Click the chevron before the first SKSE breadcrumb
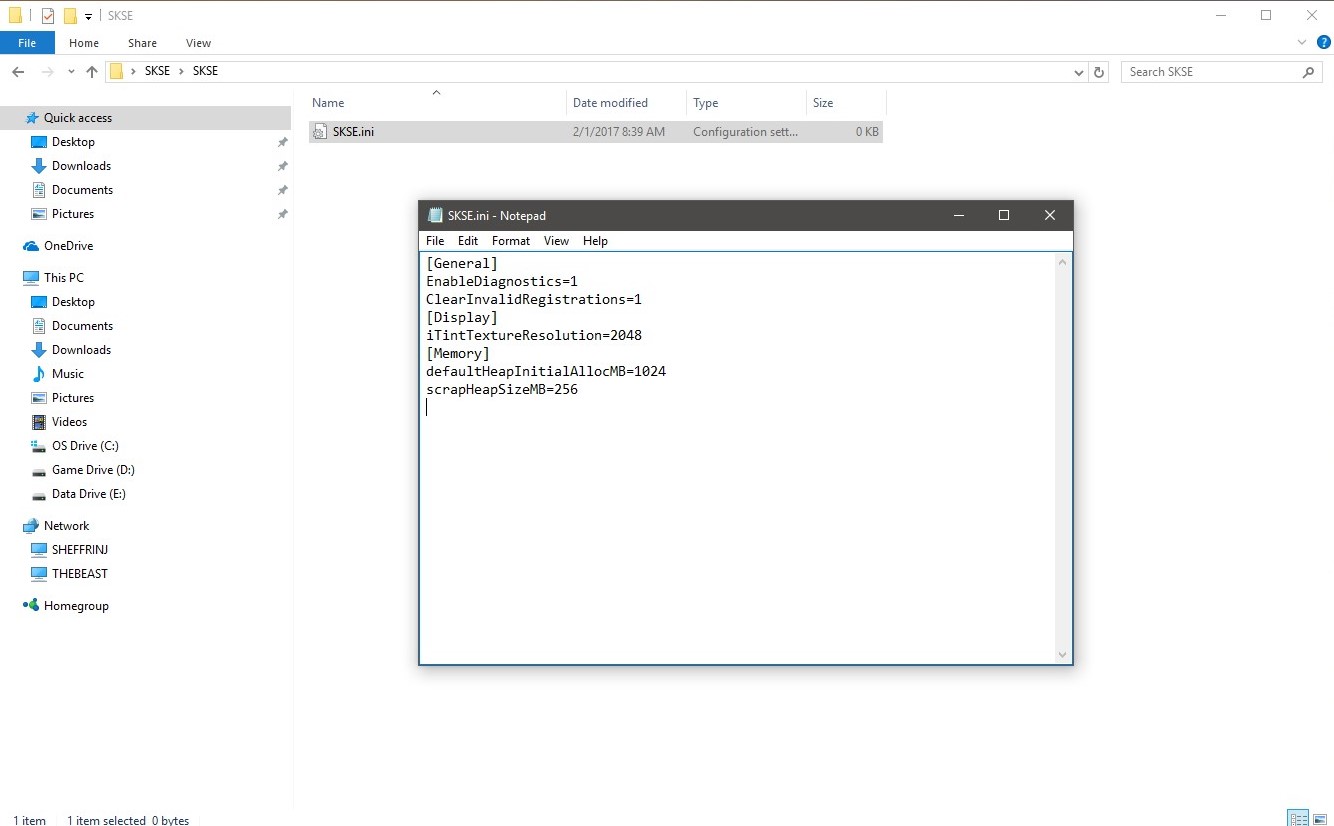Image resolution: width=1334 pixels, height=826 pixels. tap(134, 72)
